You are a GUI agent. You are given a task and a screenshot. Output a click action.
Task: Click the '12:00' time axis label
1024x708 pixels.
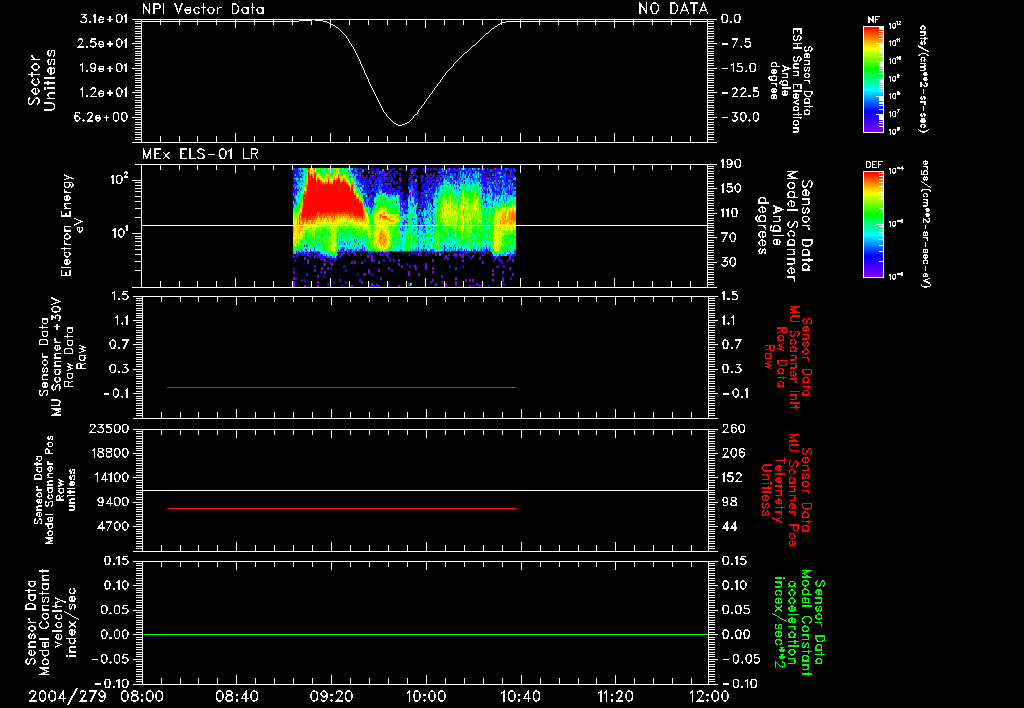click(x=709, y=696)
